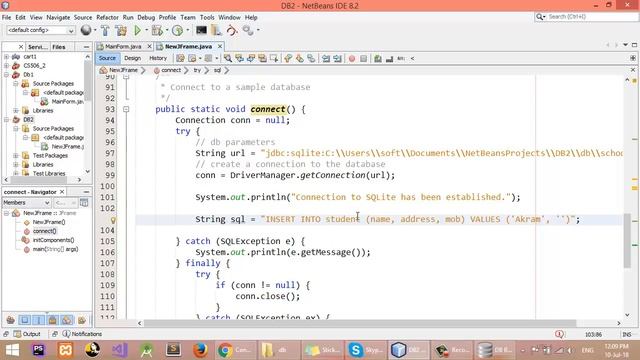Select connect() in Navigator list

pos(44,231)
